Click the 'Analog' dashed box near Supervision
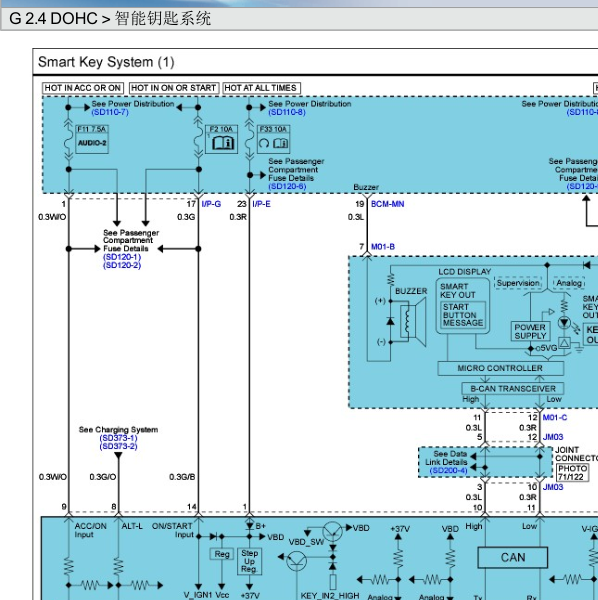 569,283
